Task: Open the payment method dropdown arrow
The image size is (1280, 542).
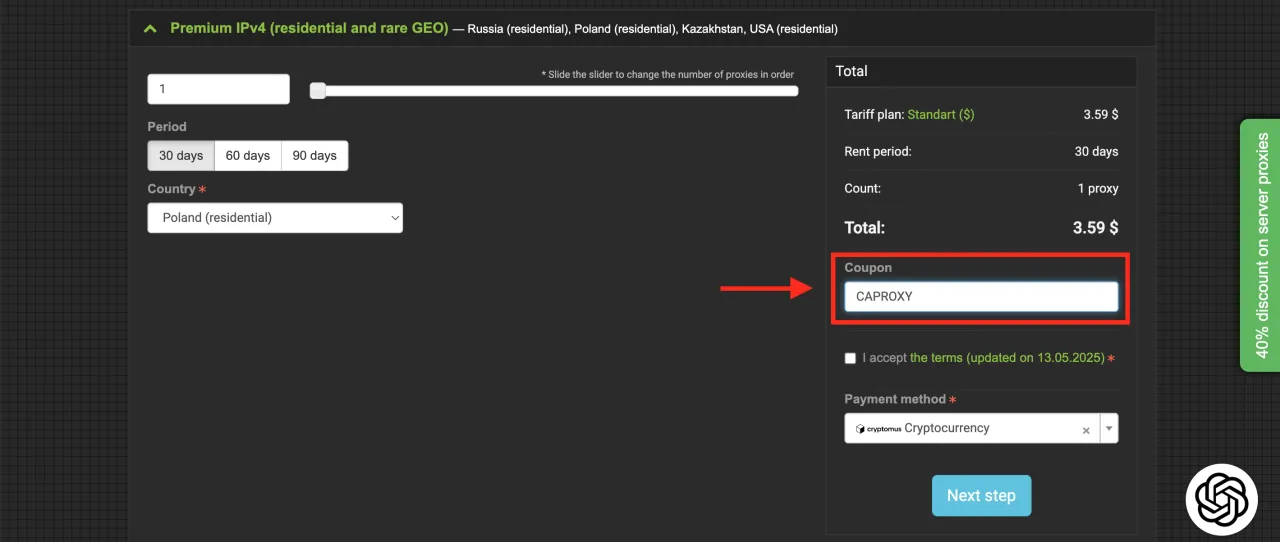Action: coord(1108,429)
